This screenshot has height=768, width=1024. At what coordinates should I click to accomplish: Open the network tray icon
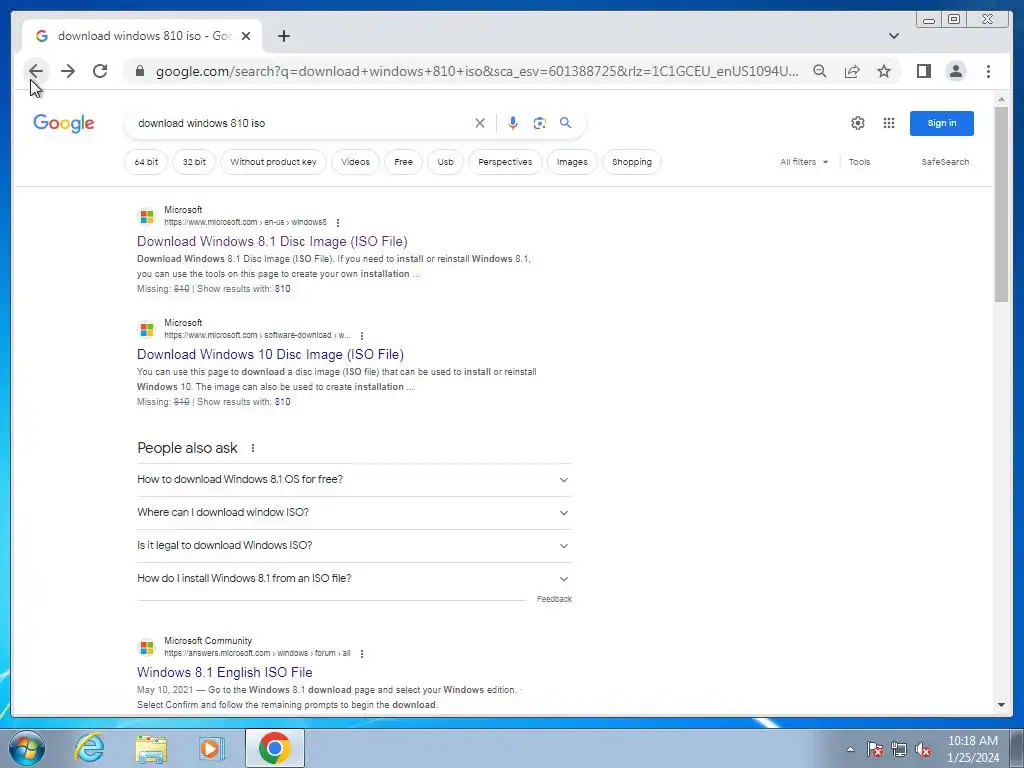[899, 749]
